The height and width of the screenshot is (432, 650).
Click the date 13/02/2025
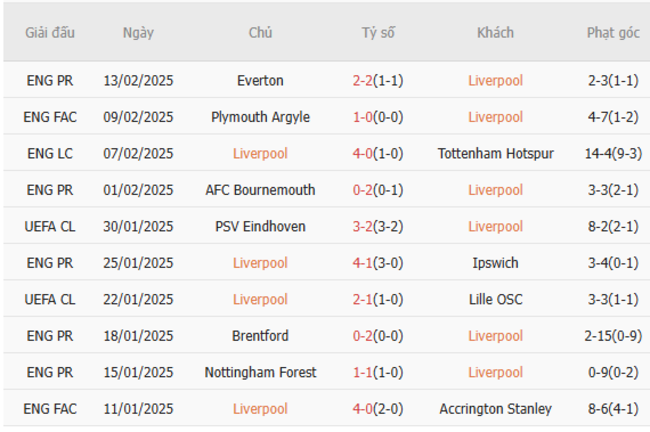138,80
